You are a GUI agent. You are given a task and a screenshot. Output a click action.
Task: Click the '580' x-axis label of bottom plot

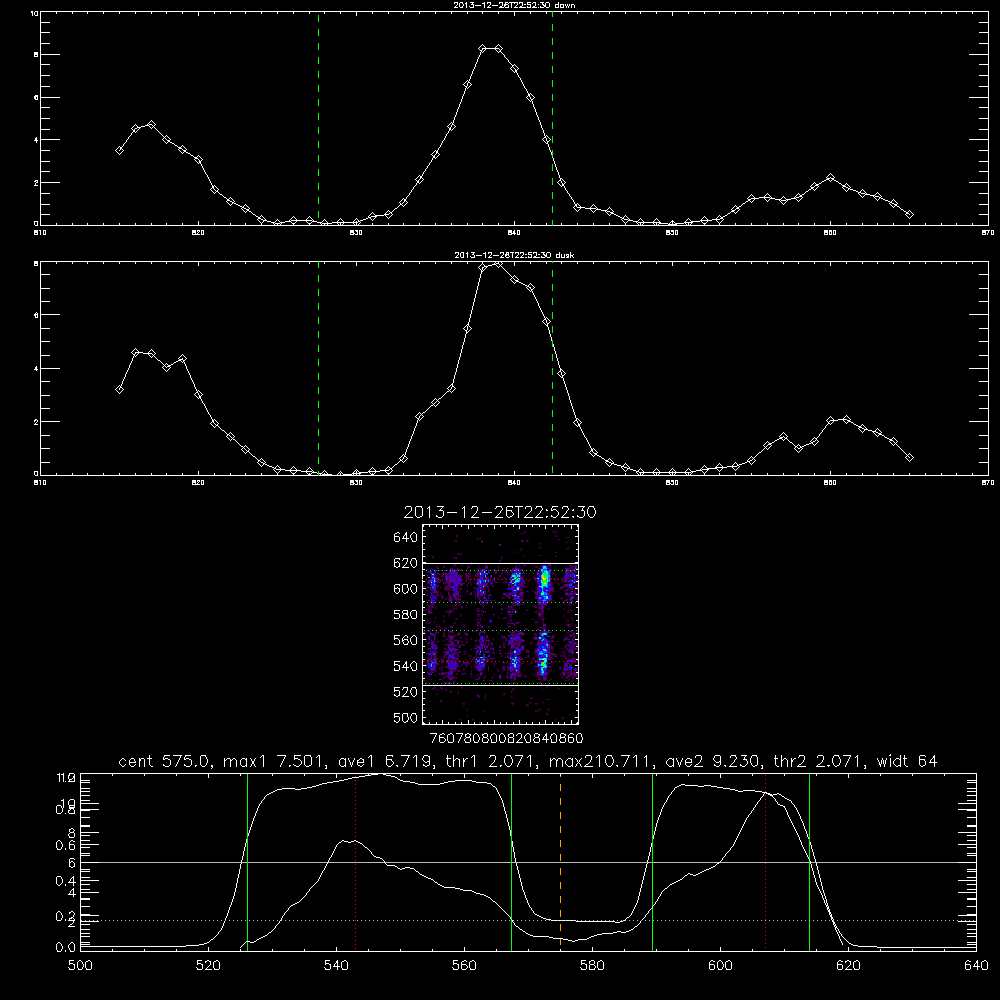[x=592, y=966]
